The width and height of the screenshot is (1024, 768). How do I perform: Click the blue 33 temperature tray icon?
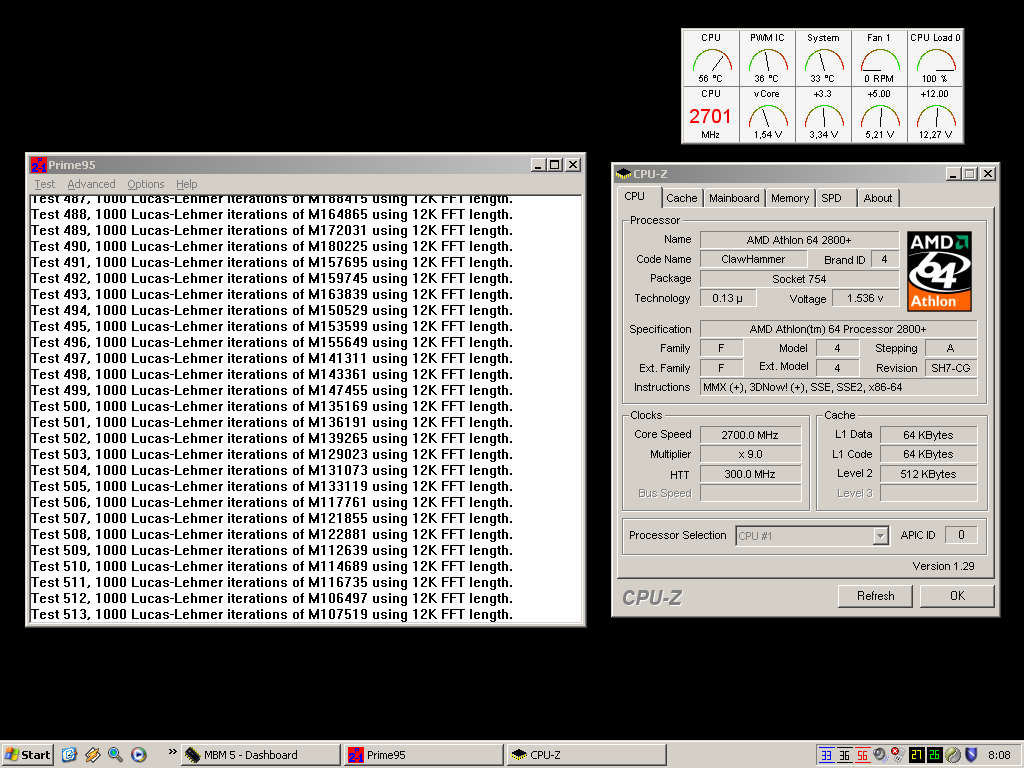pyautogui.click(x=826, y=755)
